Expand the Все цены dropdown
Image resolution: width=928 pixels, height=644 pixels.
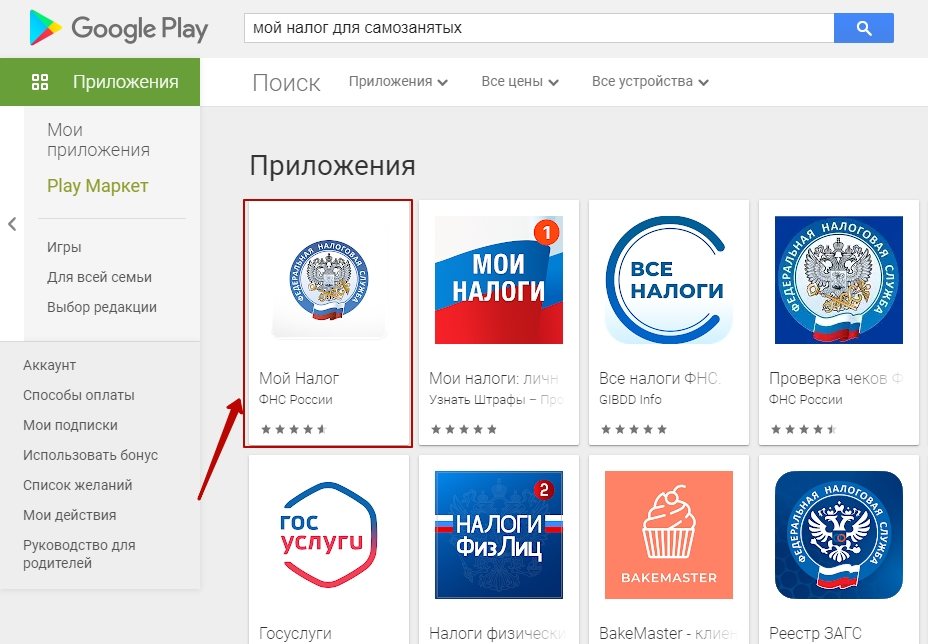[x=520, y=82]
